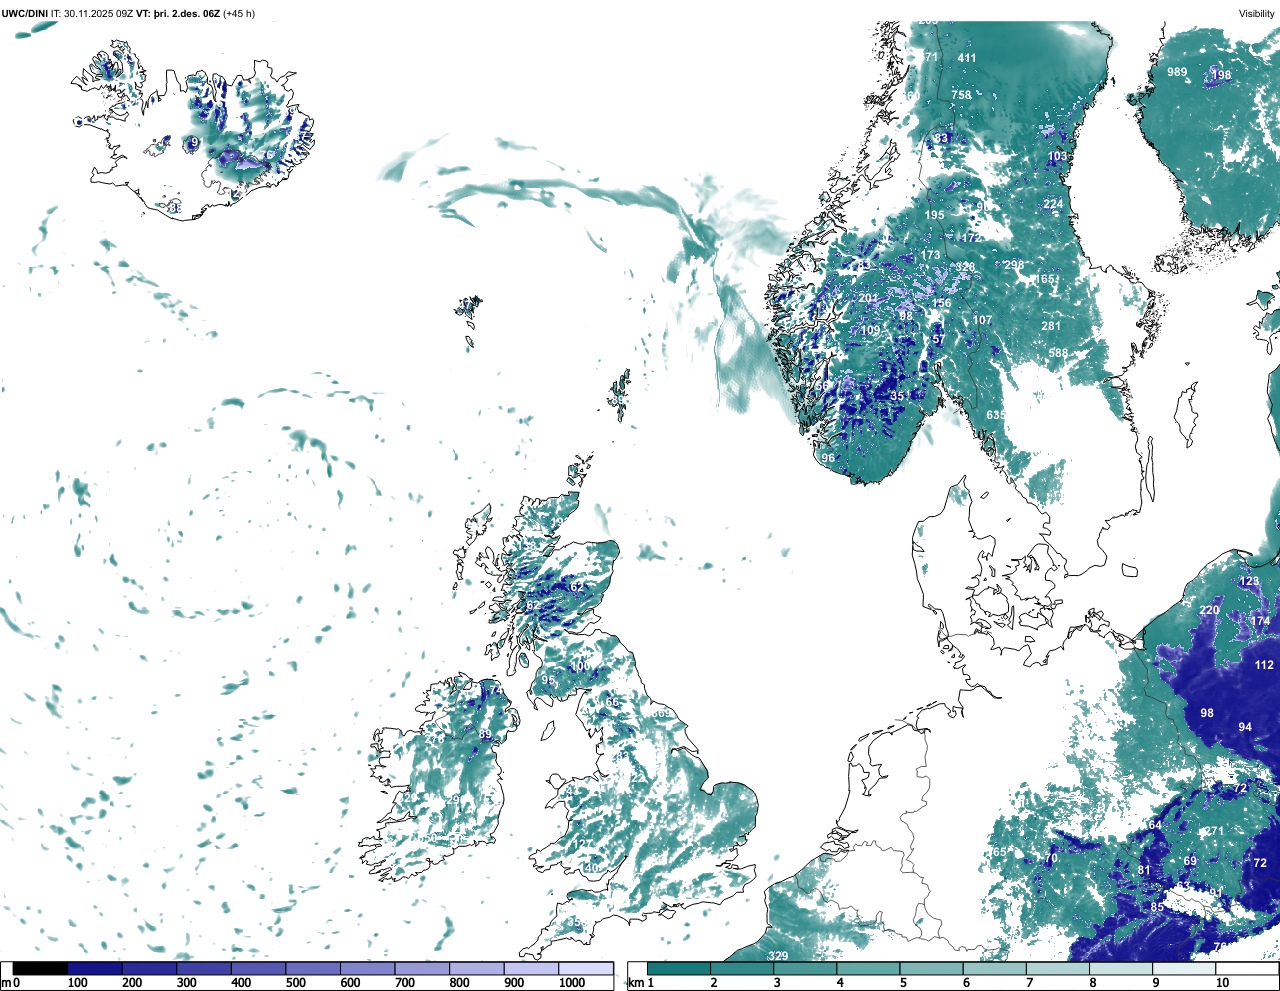Click the legend swatch between 5 and 6 km
The width and height of the screenshot is (1280, 991).
tap(932, 969)
